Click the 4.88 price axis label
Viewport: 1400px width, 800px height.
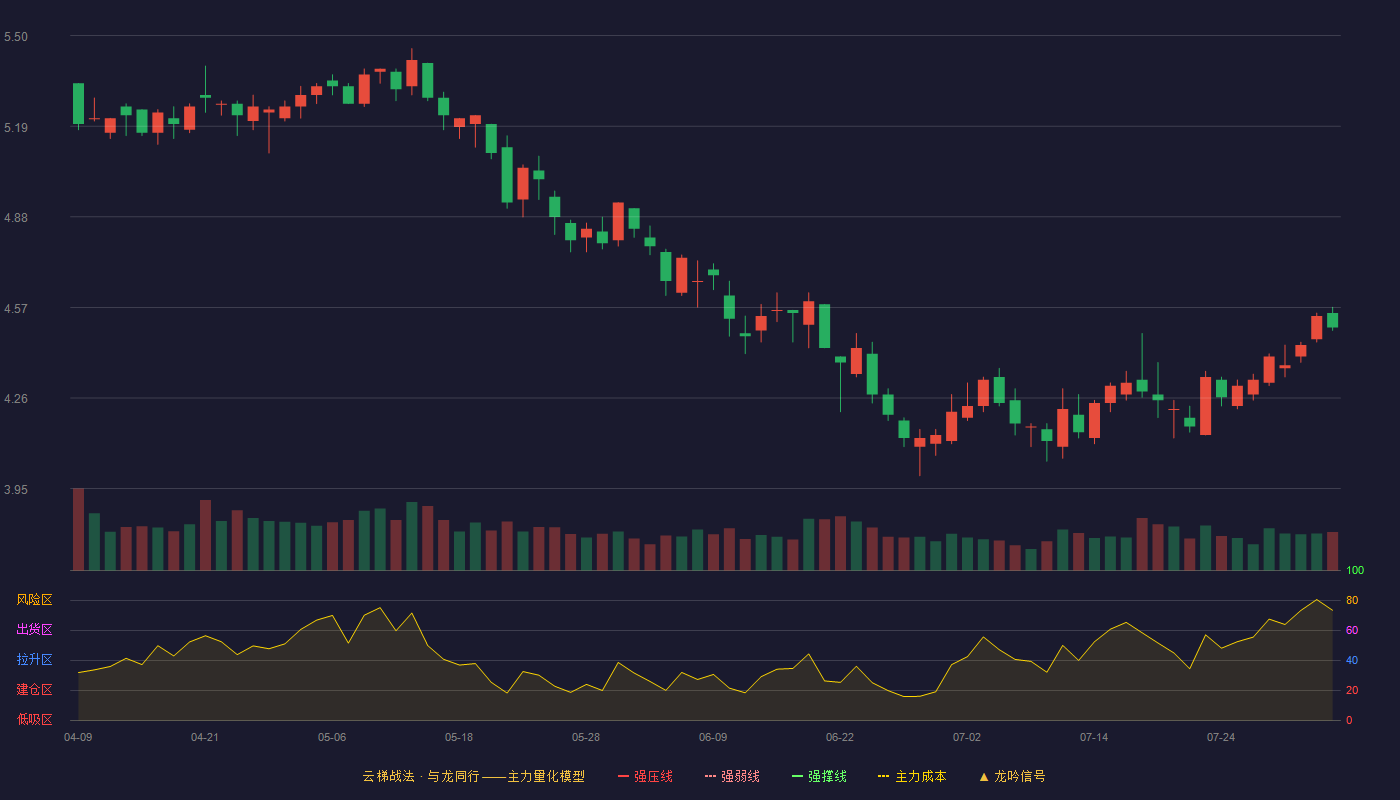16,218
